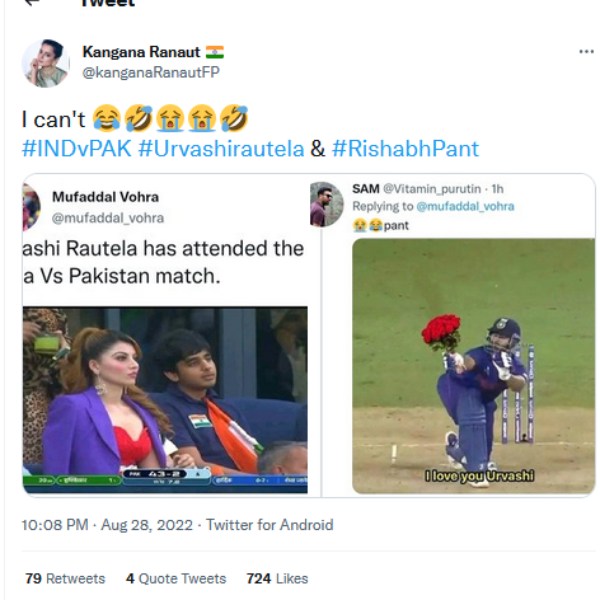Open the three-dot more options menu
The width and height of the screenshot is (600, 600).
click(x=586, y=52)
